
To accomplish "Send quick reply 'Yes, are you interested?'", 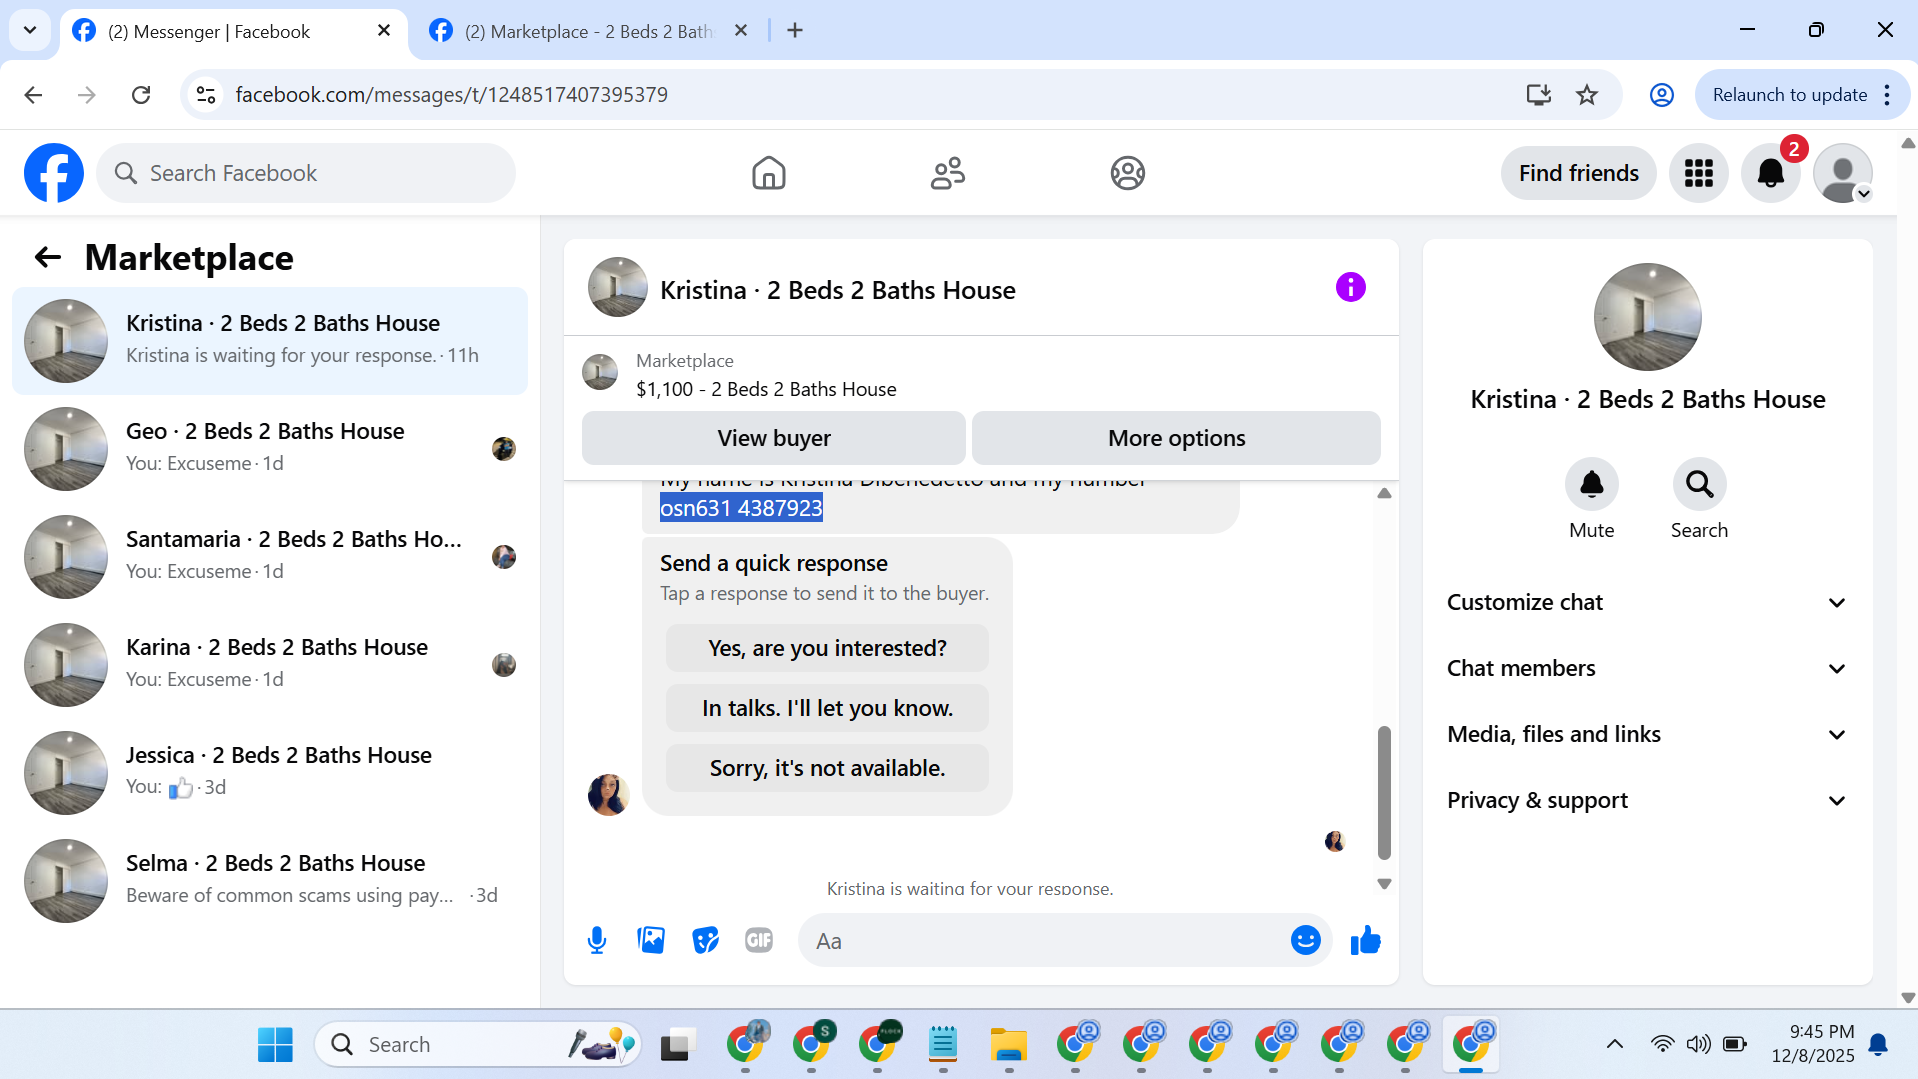I will click(827, 648).
